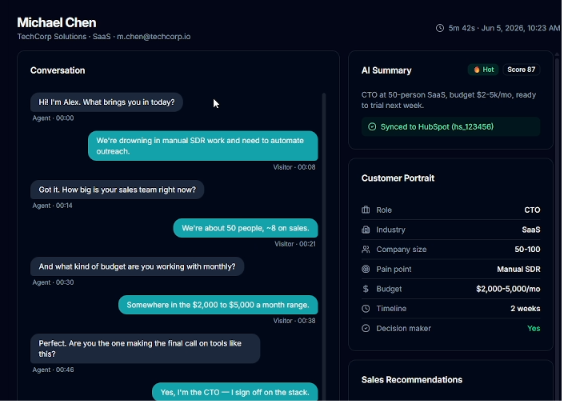Open the Synced to HubSpot record banner
The image size is (562, 401).
(x=451, y=126)
